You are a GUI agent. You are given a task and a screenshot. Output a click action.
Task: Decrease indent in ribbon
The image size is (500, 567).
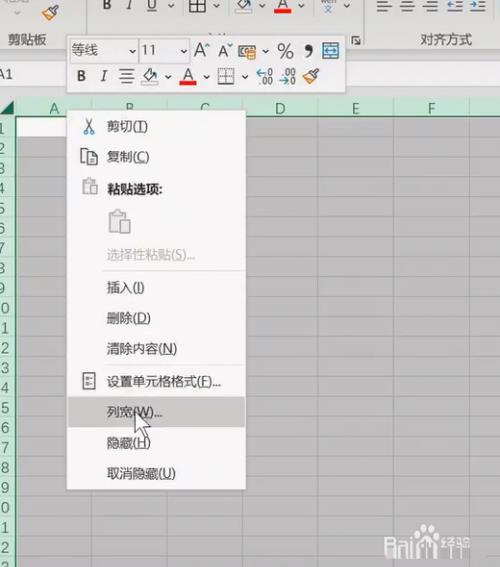455,6
